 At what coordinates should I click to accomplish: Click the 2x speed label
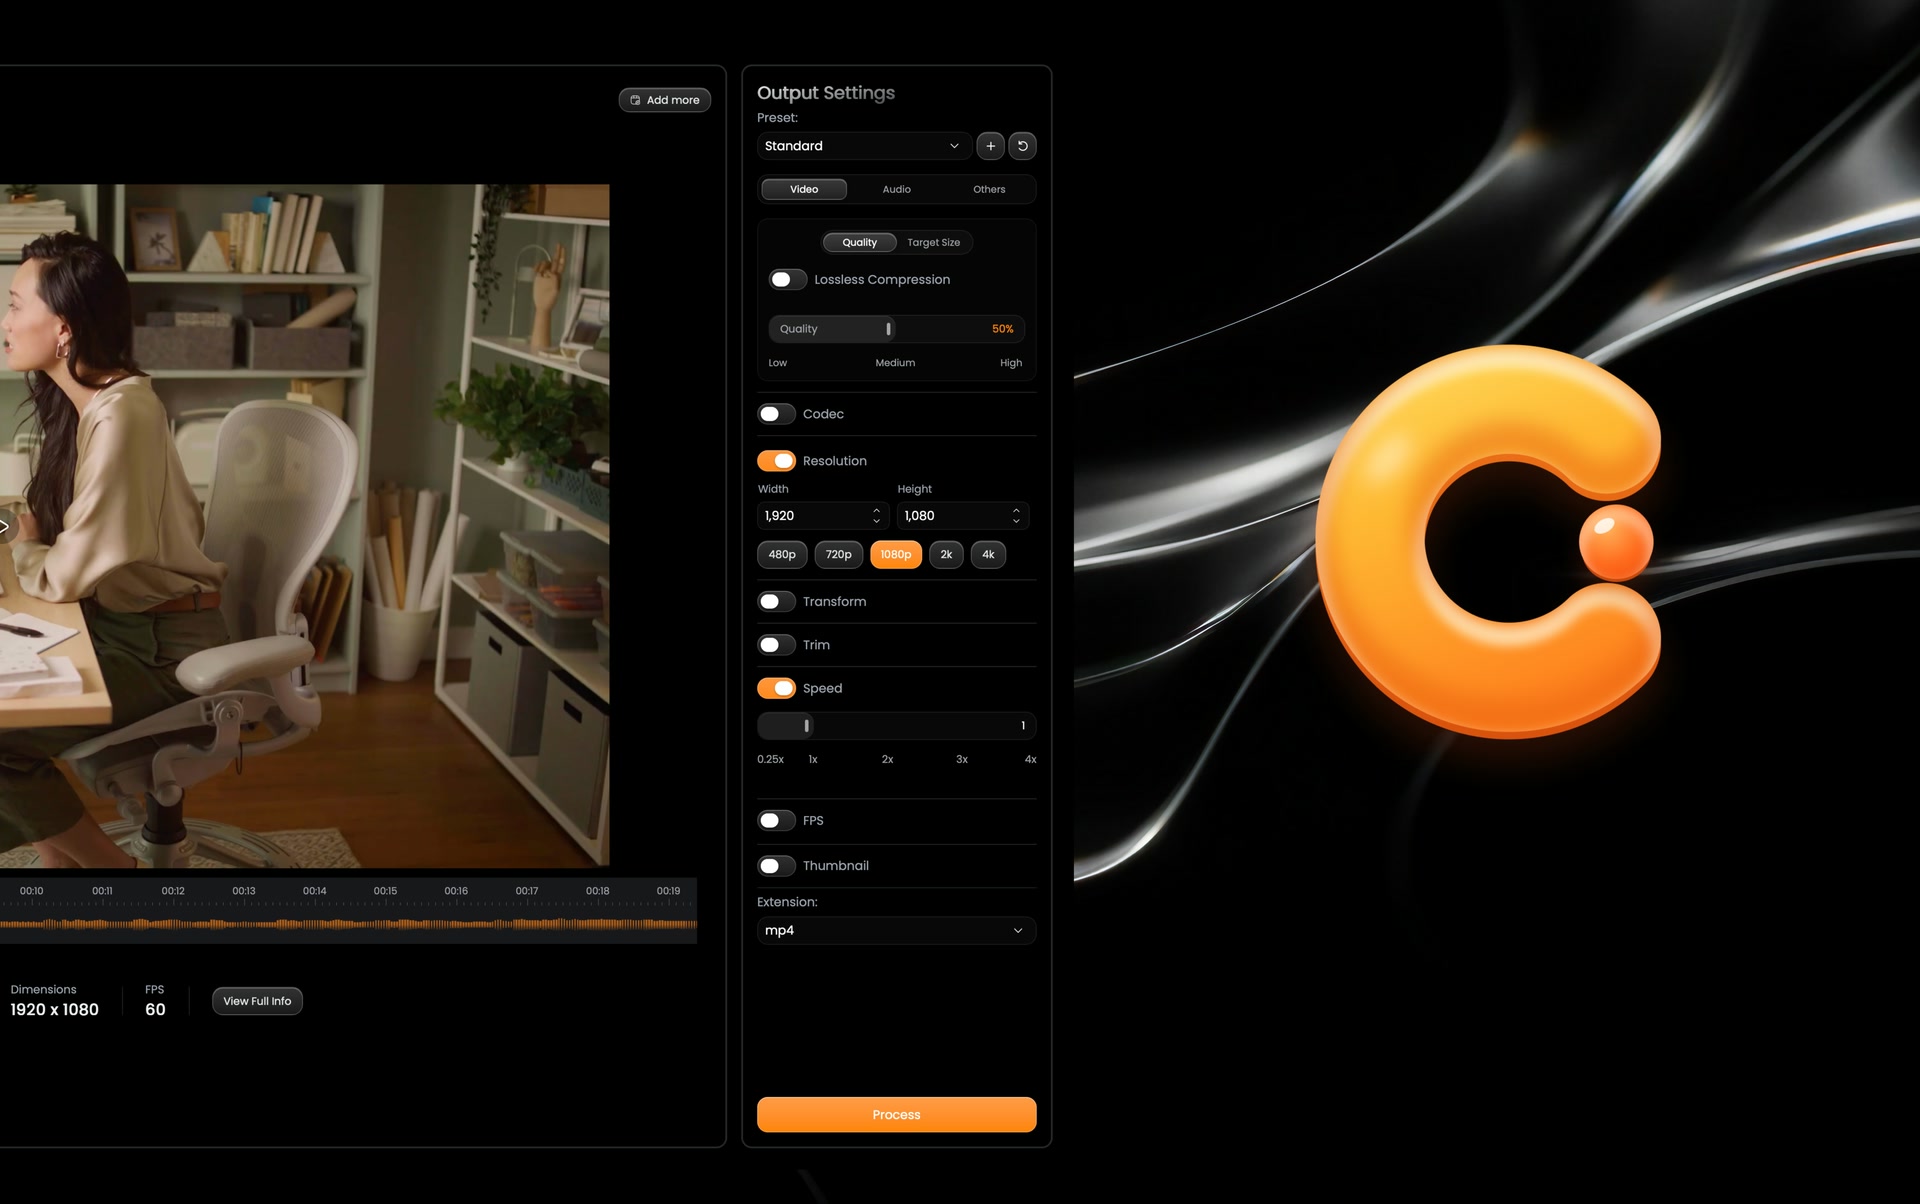(887, 759)
